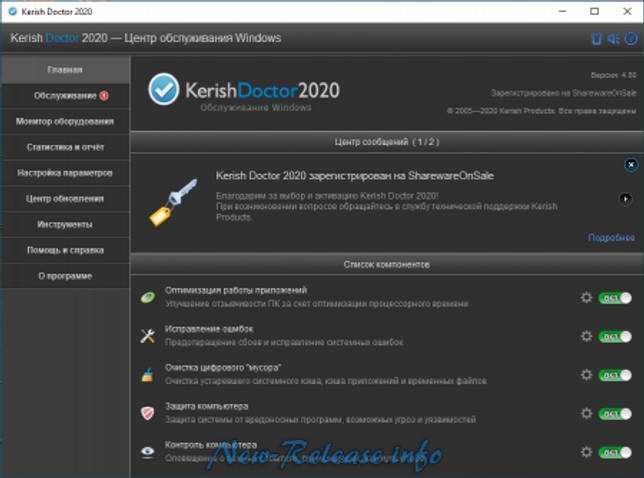Click the Защита компьютера shield icon

(x=147, y=413)
